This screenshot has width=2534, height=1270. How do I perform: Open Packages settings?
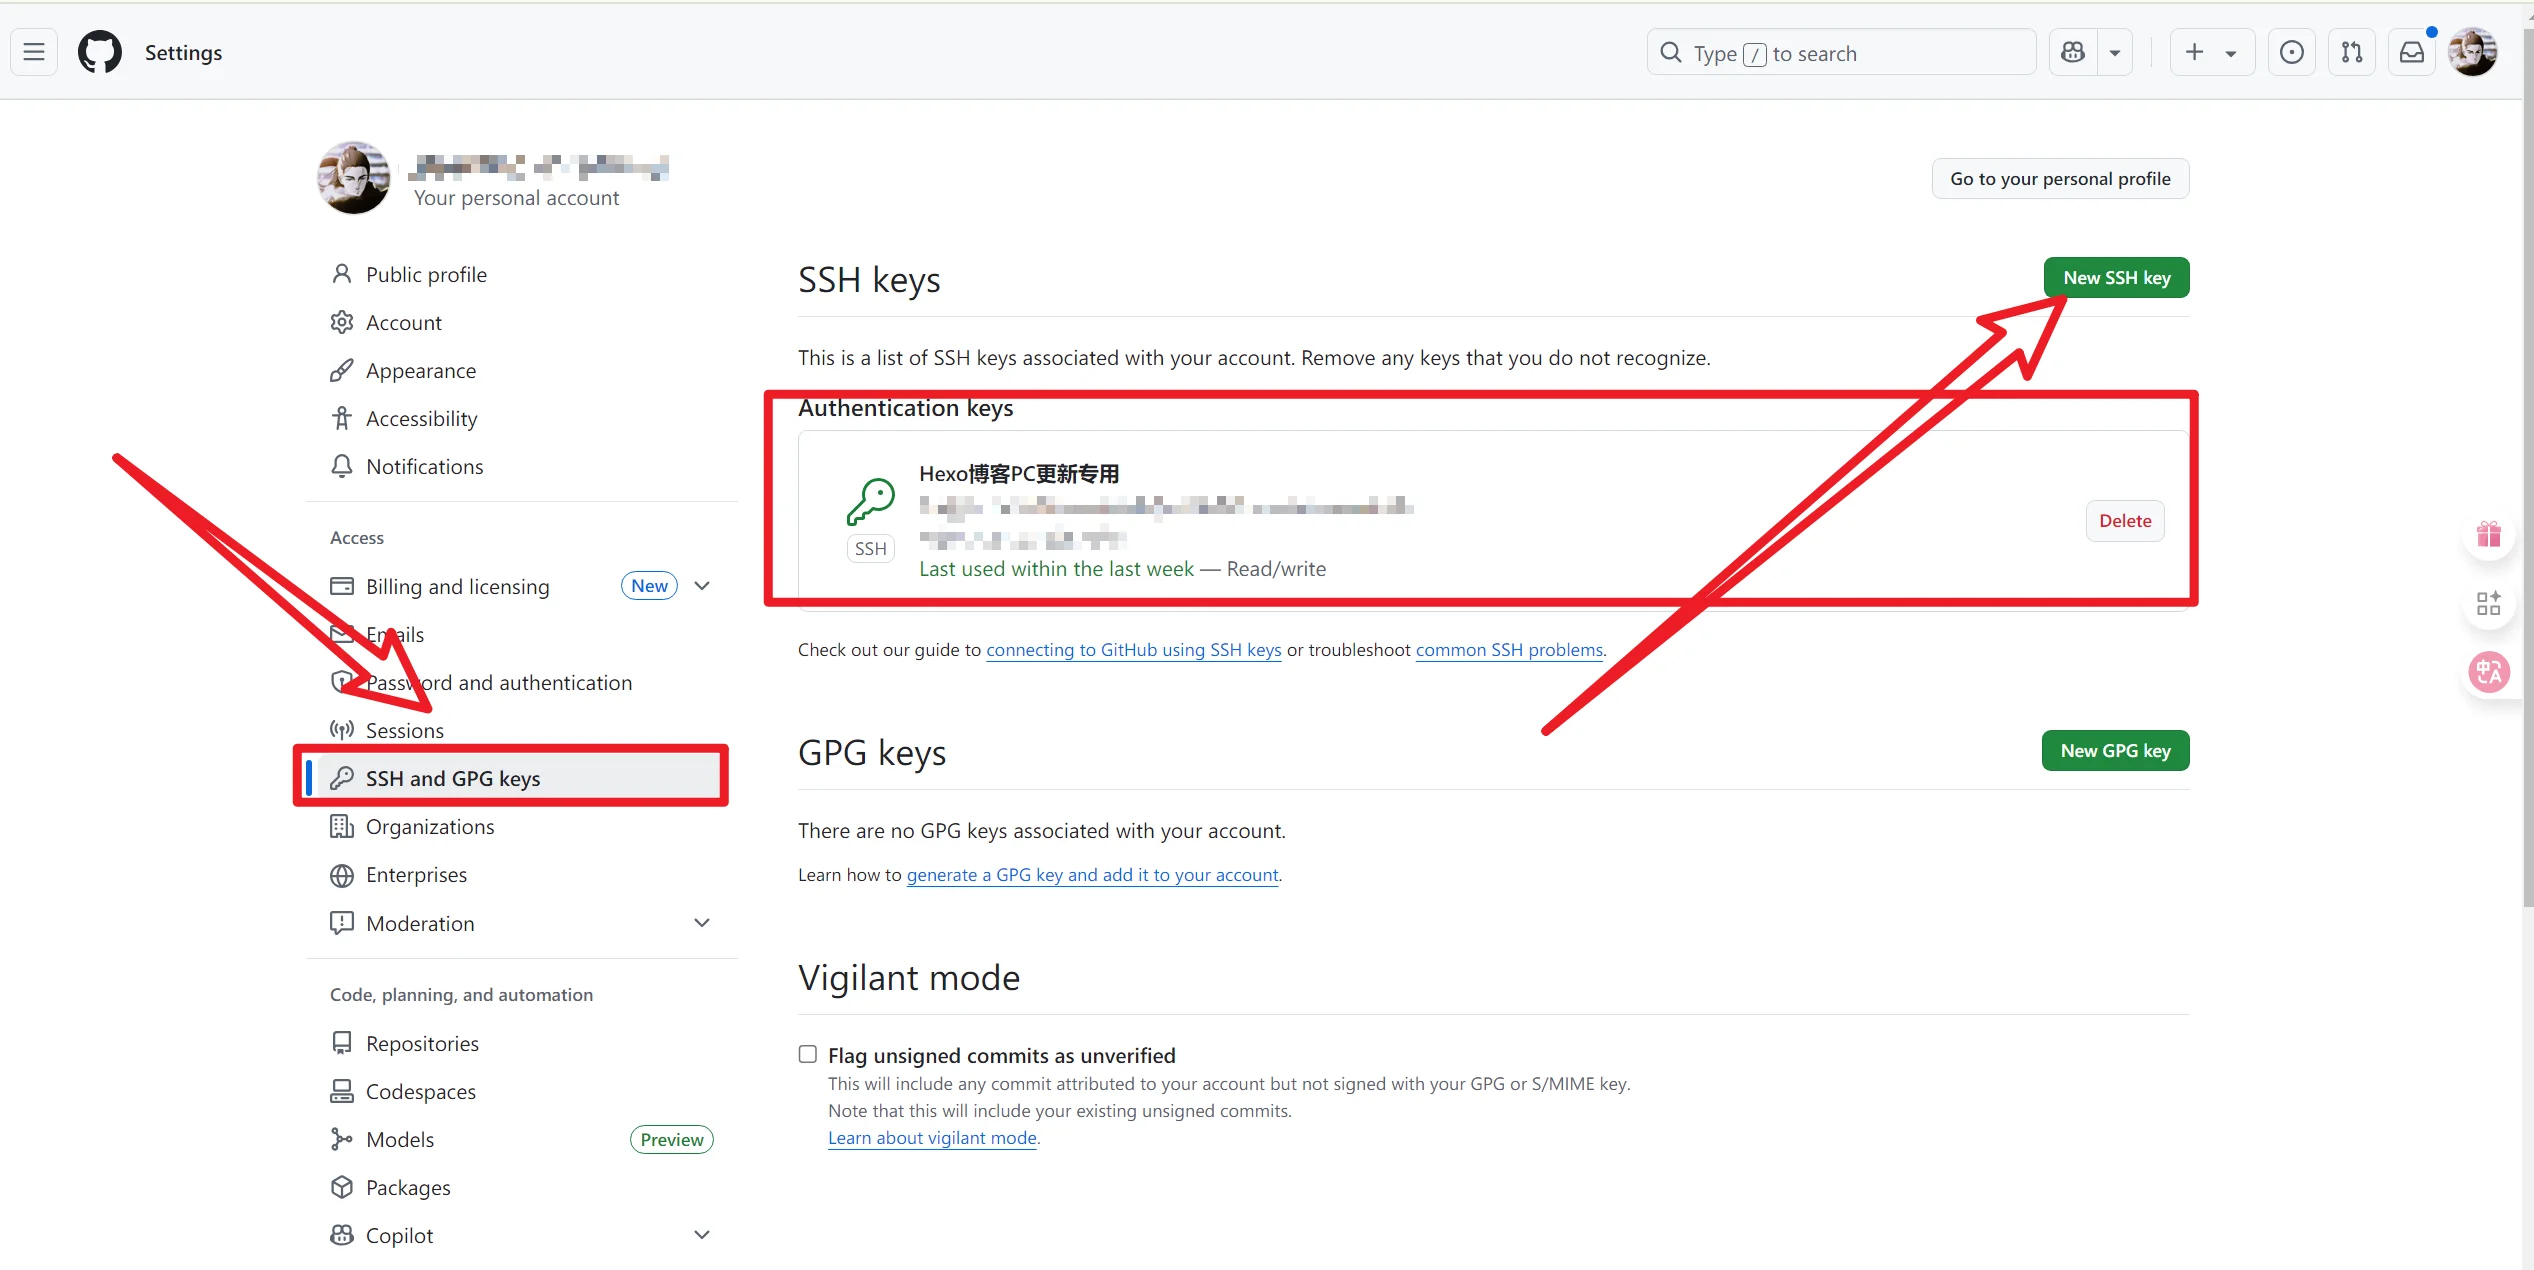coord(520,1188)
